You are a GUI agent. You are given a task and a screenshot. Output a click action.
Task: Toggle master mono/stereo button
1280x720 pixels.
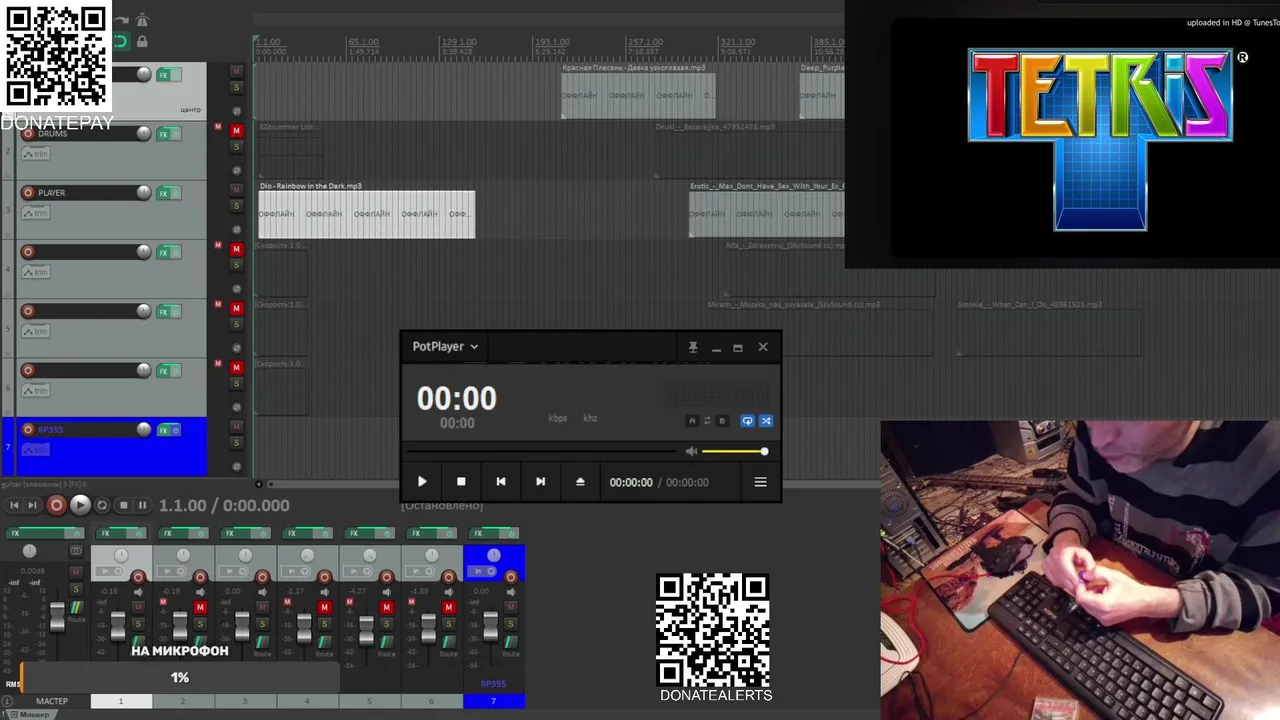(76, 551)
